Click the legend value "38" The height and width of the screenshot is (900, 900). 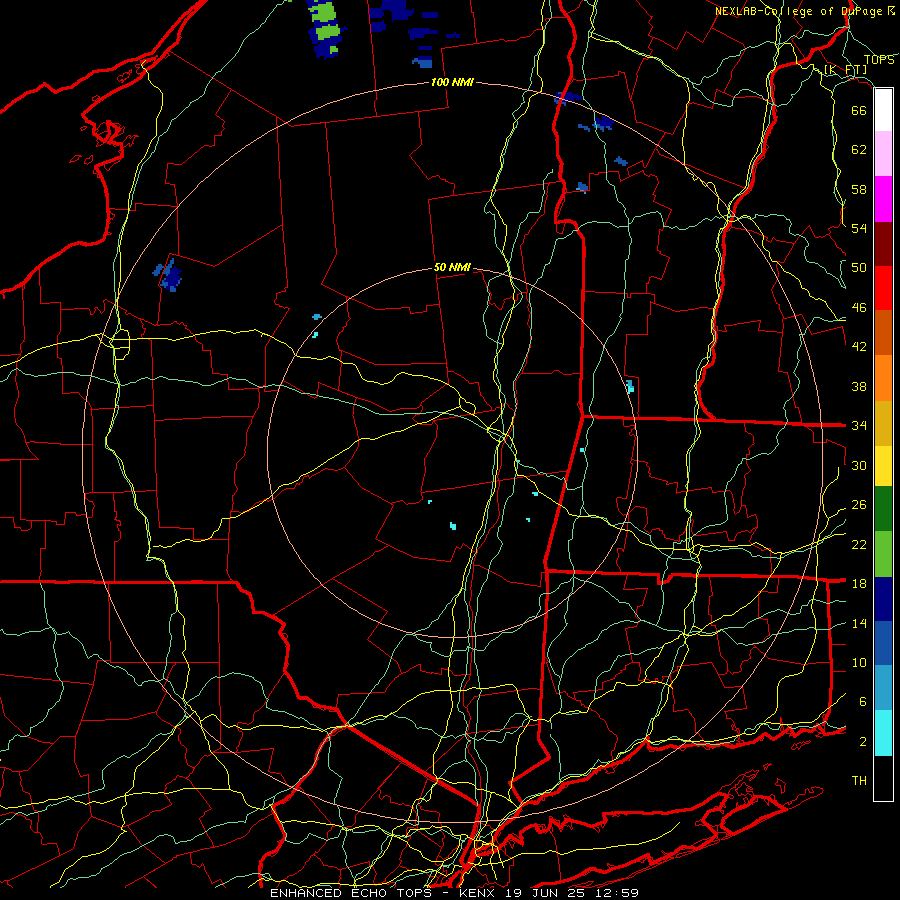[859, 386]
